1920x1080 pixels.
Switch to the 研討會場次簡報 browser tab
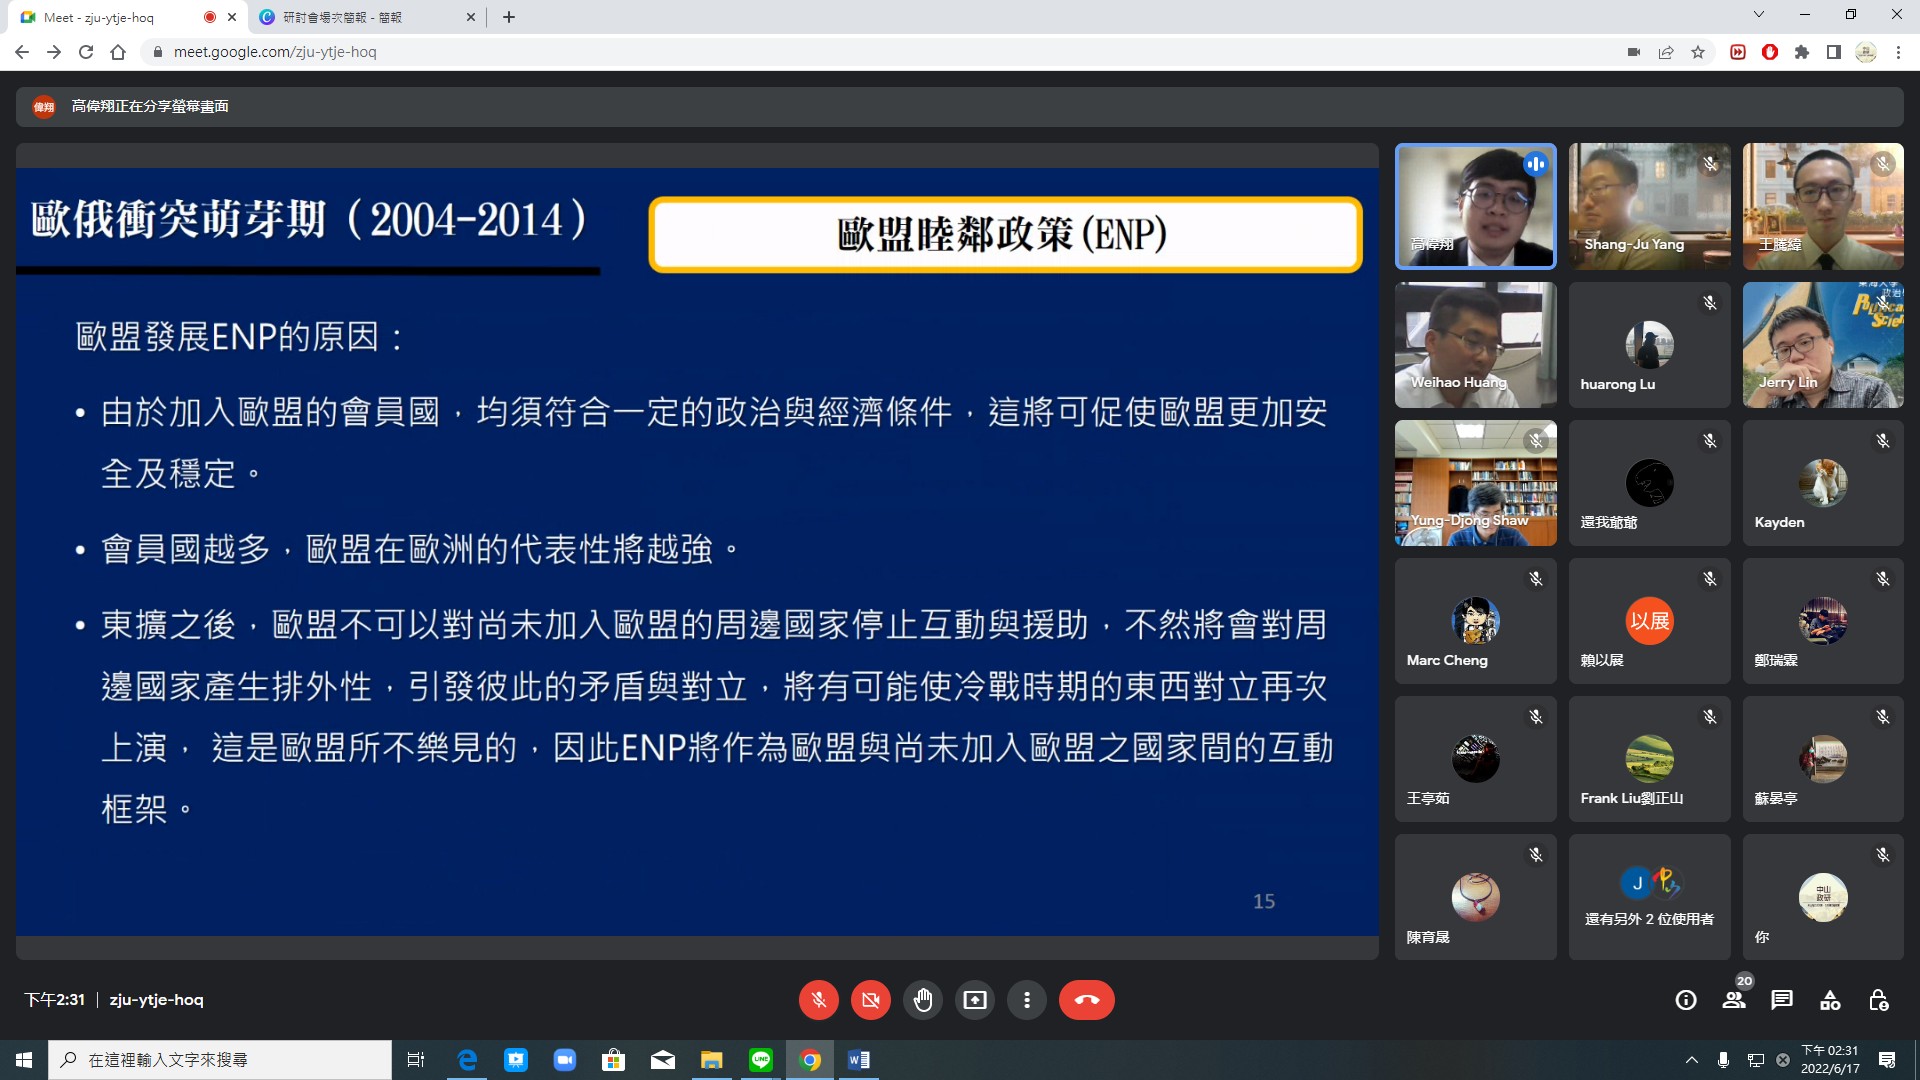click(342, 17)
